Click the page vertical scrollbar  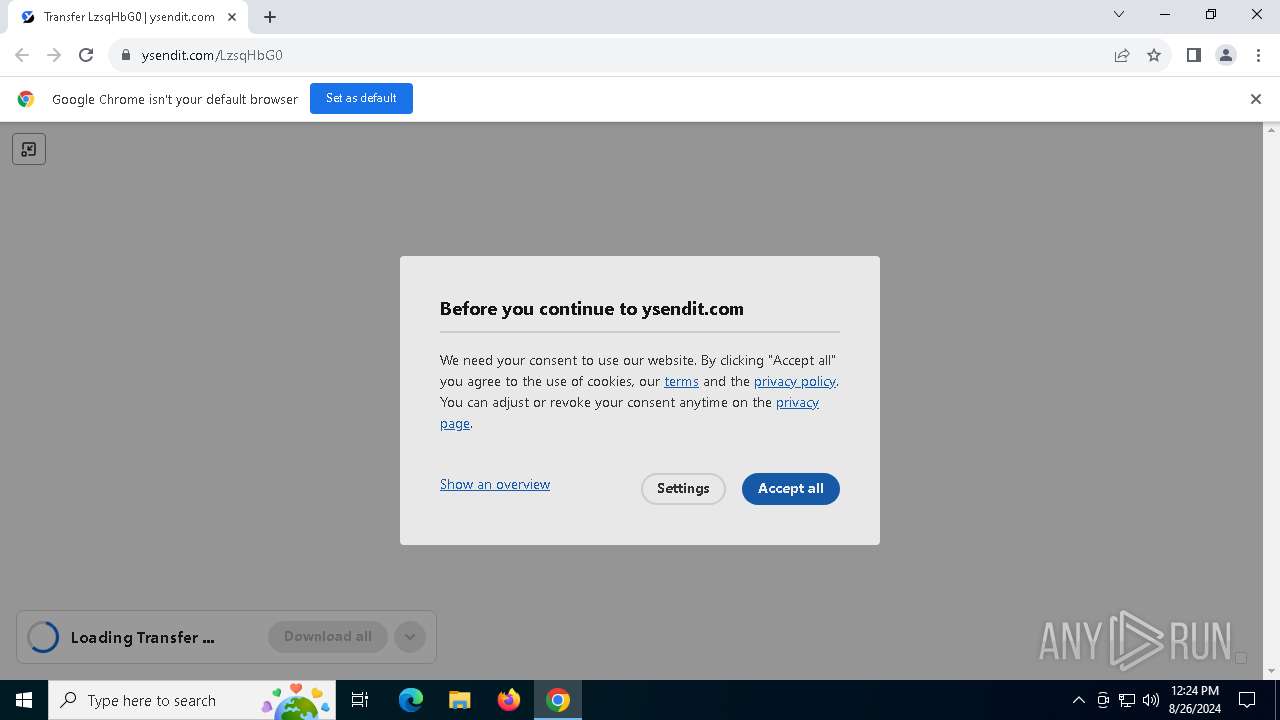click(x=1272, y=400)
